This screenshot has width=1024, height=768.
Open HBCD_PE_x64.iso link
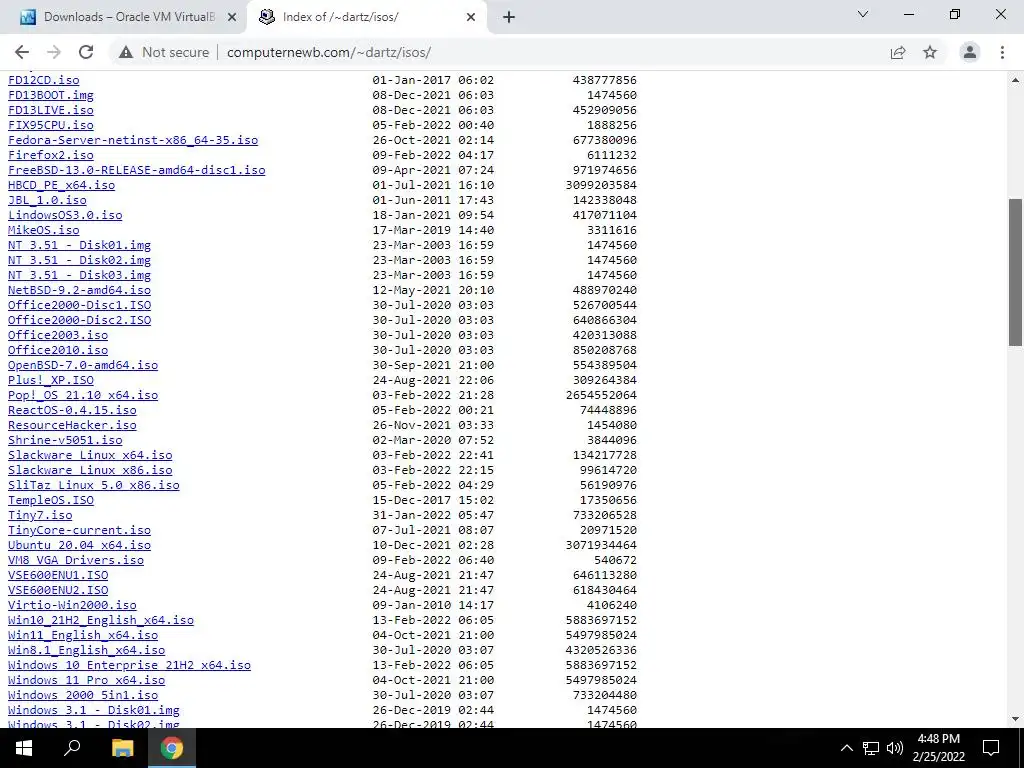[61, 185]
